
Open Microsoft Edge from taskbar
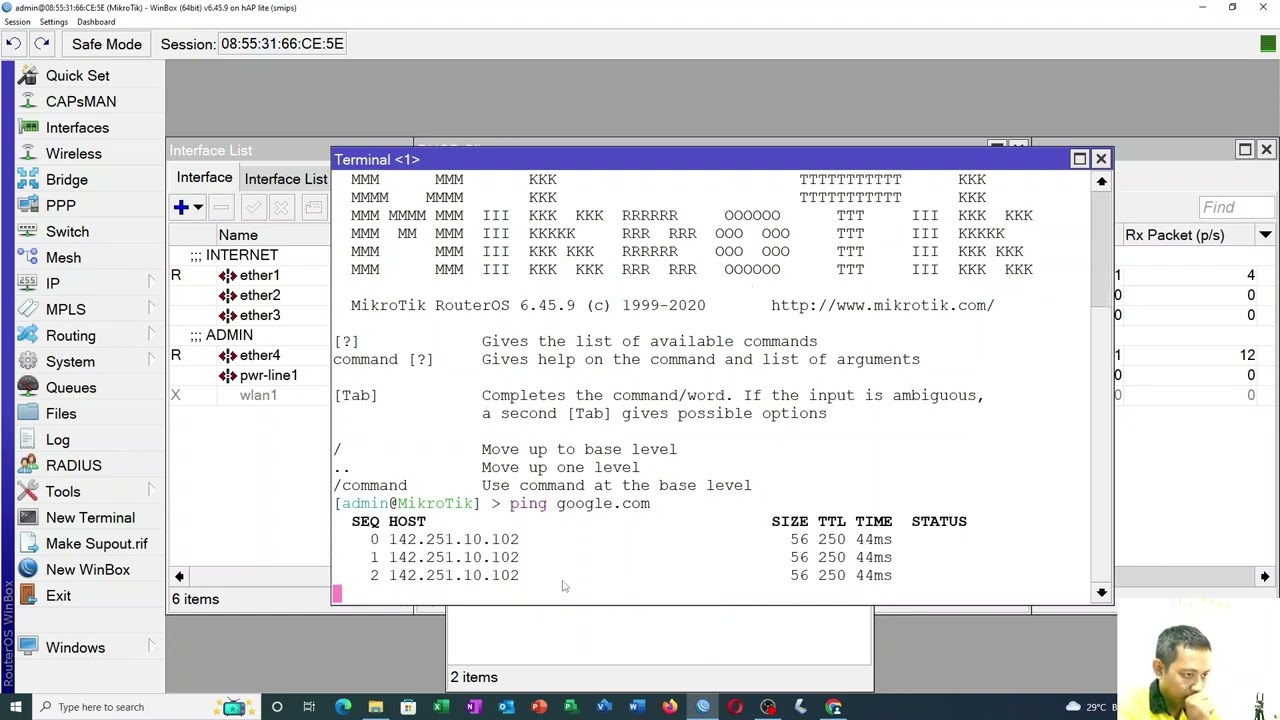(x=343, y=707)
